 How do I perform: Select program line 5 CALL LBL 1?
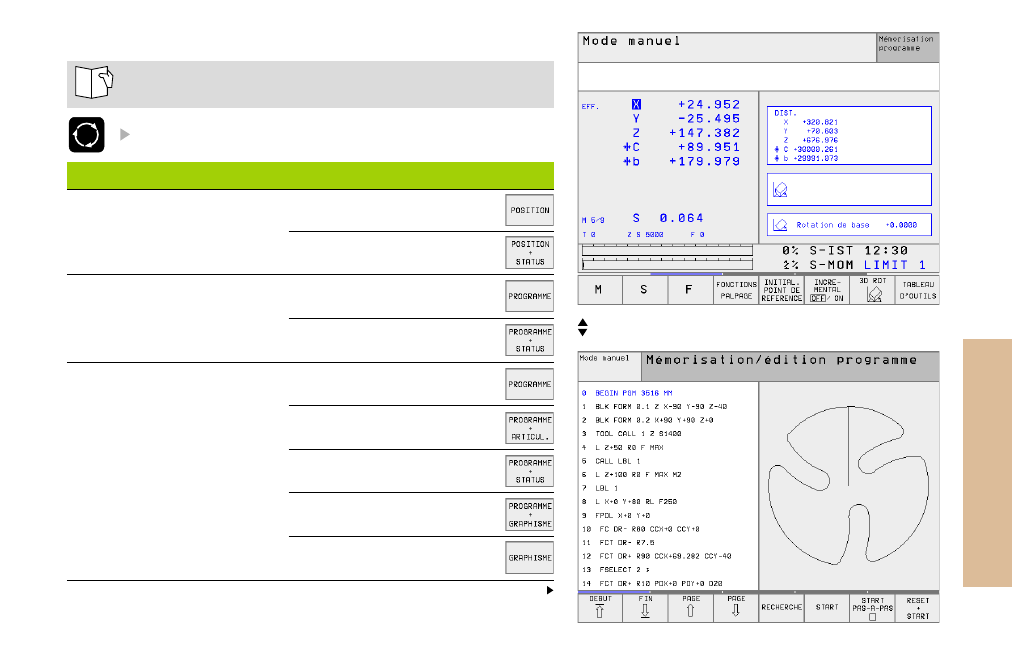[x=611, y=461]
